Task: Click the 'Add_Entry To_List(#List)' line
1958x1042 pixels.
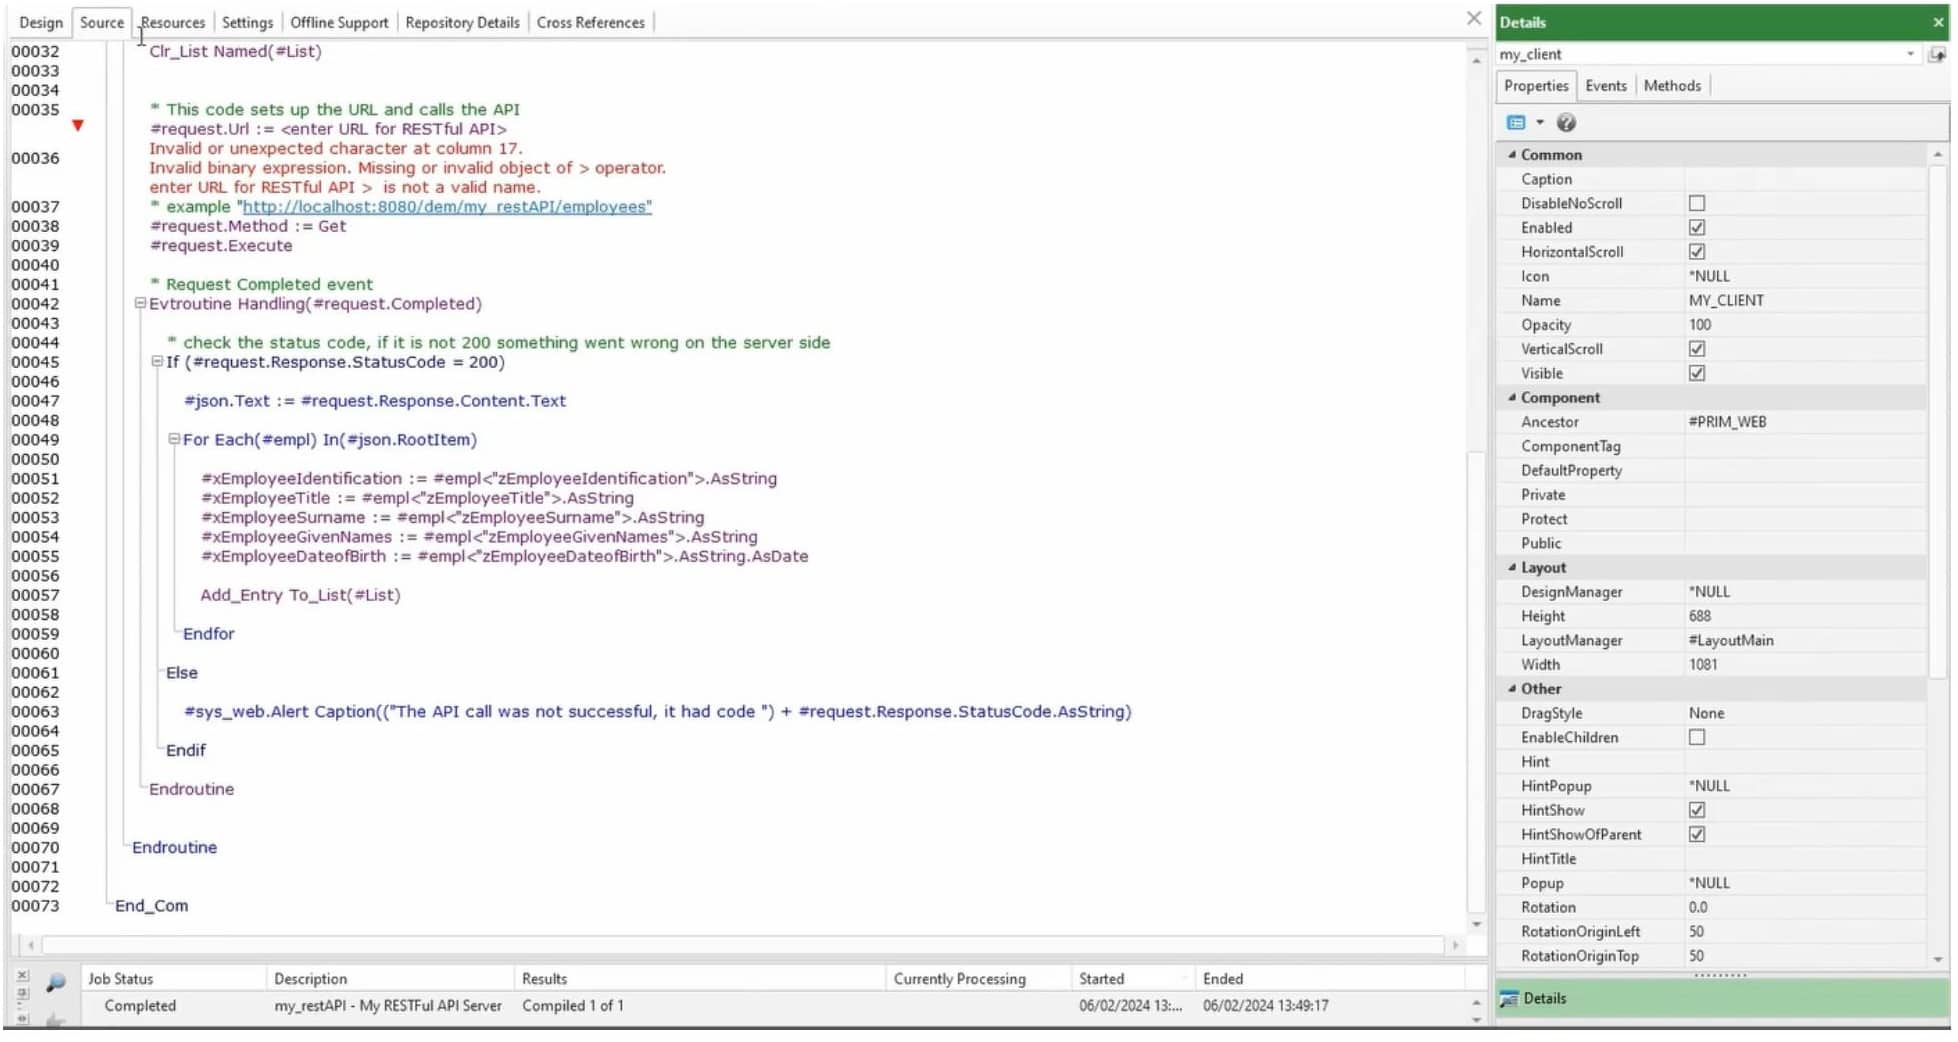Action: 300,595
